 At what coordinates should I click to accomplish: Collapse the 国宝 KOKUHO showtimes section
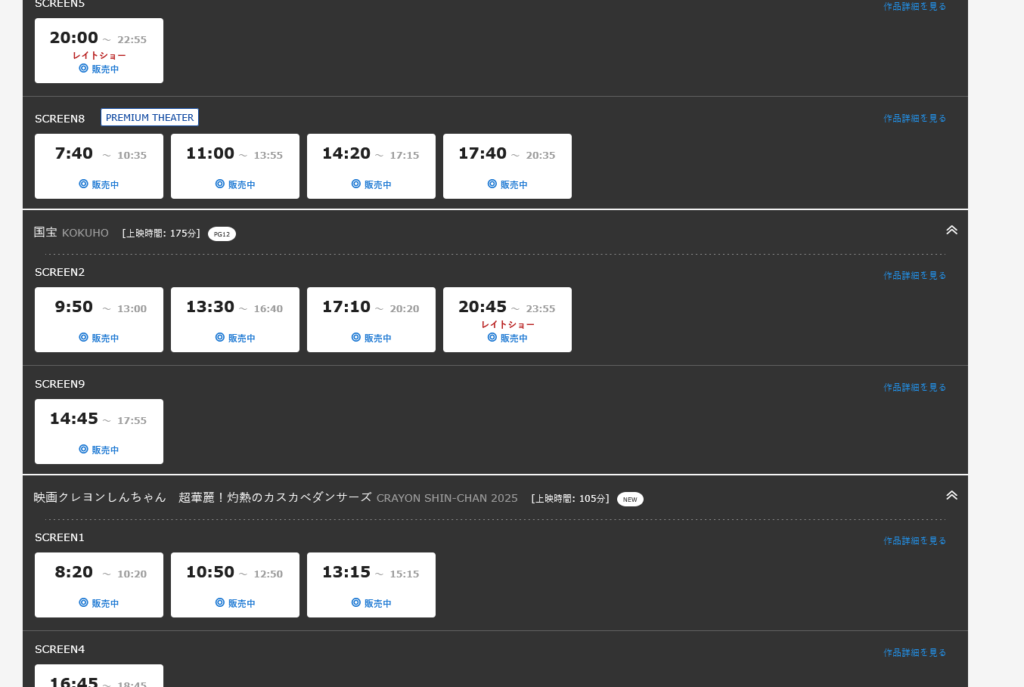point(951,230)
